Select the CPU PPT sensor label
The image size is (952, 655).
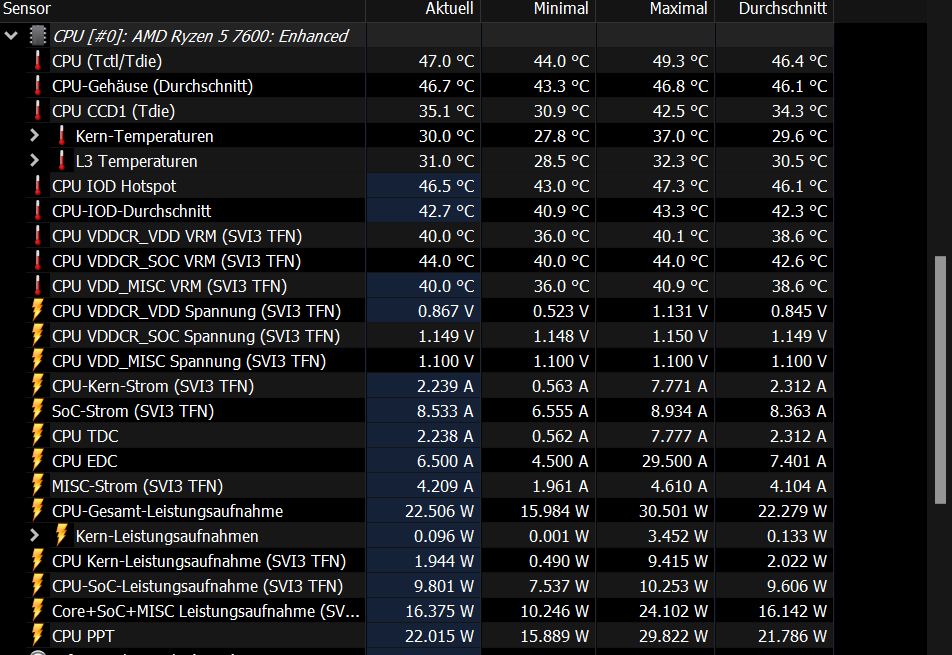click(x=83, y=636)
